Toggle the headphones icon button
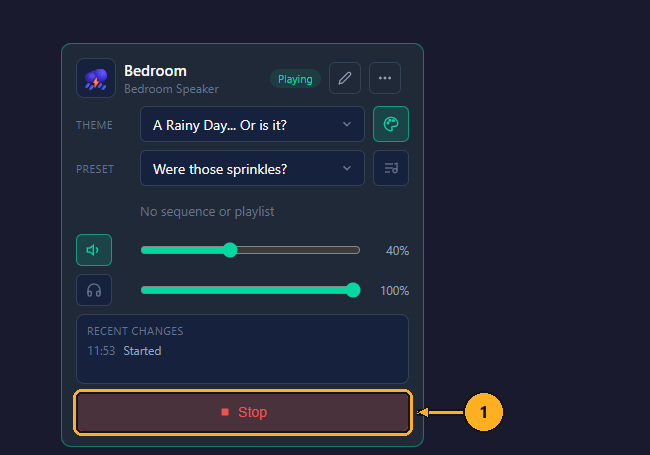The width and height of the screenshot is (650, 455). [x=94, y=290]
